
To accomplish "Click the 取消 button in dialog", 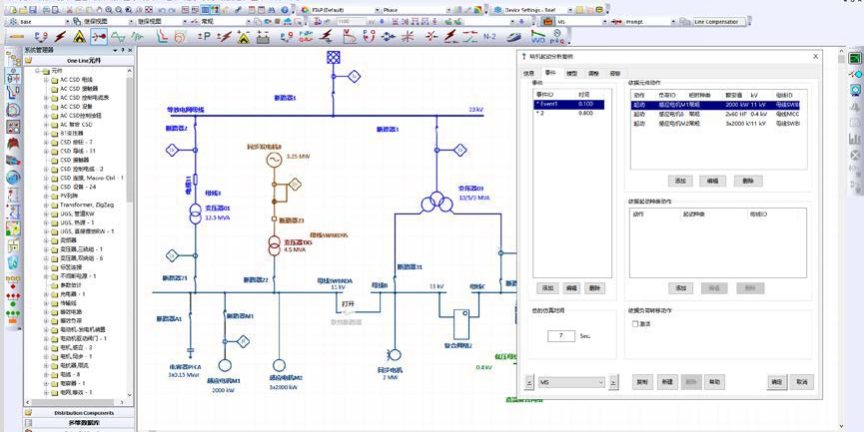I will point(802,382).
